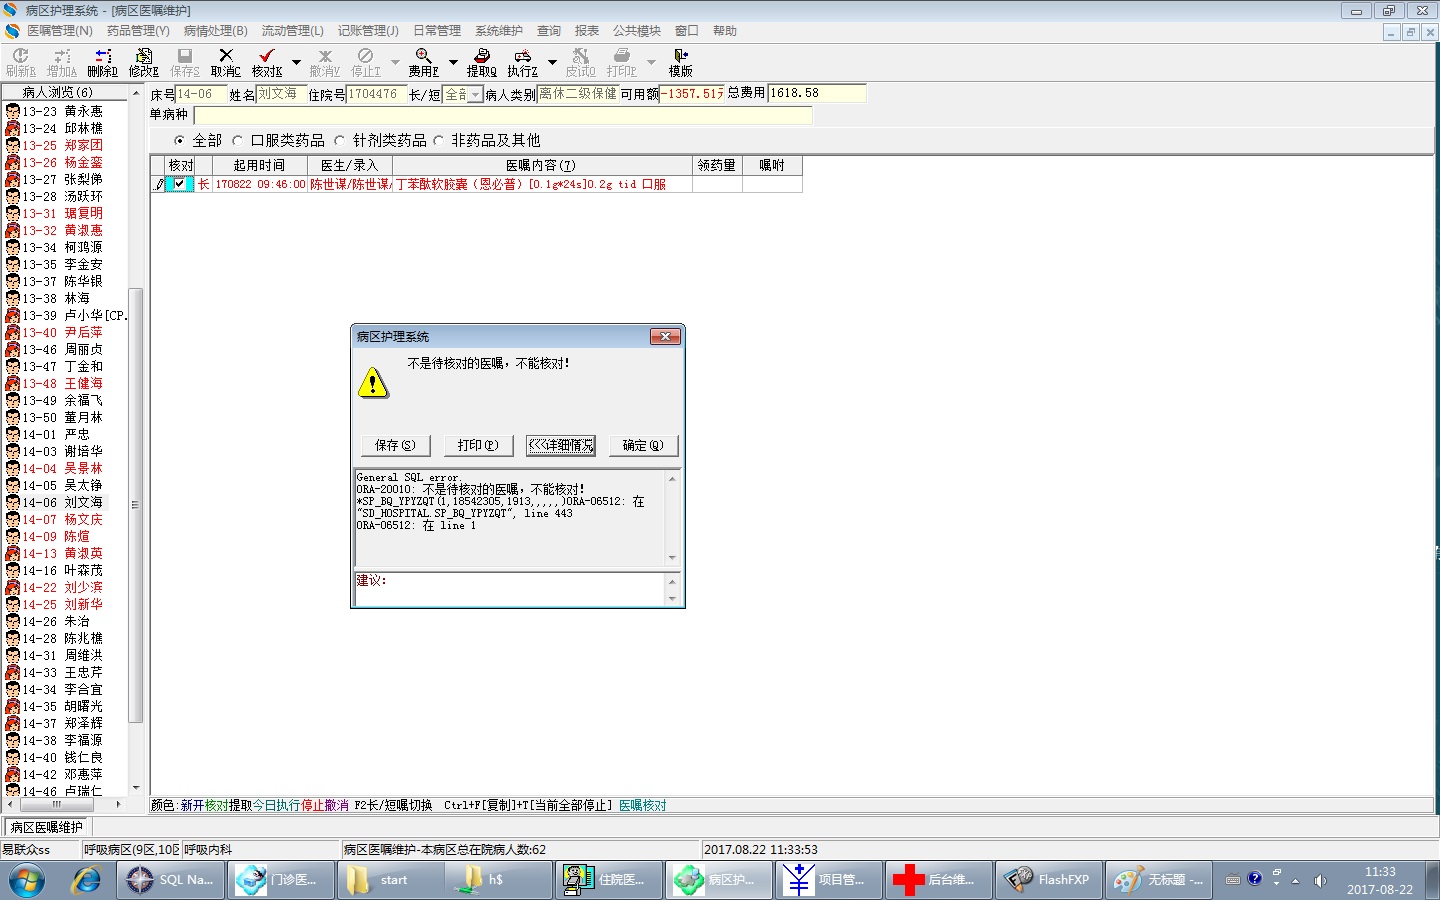The image size is (1440, 900).
Task: Click the 住院号 field showing 1704476
Action: (377, 94)
